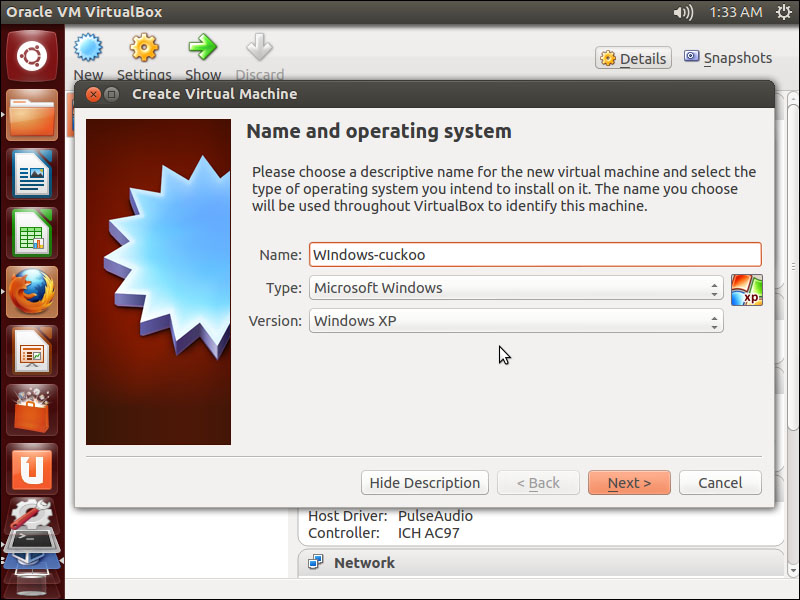
Task: Switch to the Details view
Action: click(x=633, y=58)
